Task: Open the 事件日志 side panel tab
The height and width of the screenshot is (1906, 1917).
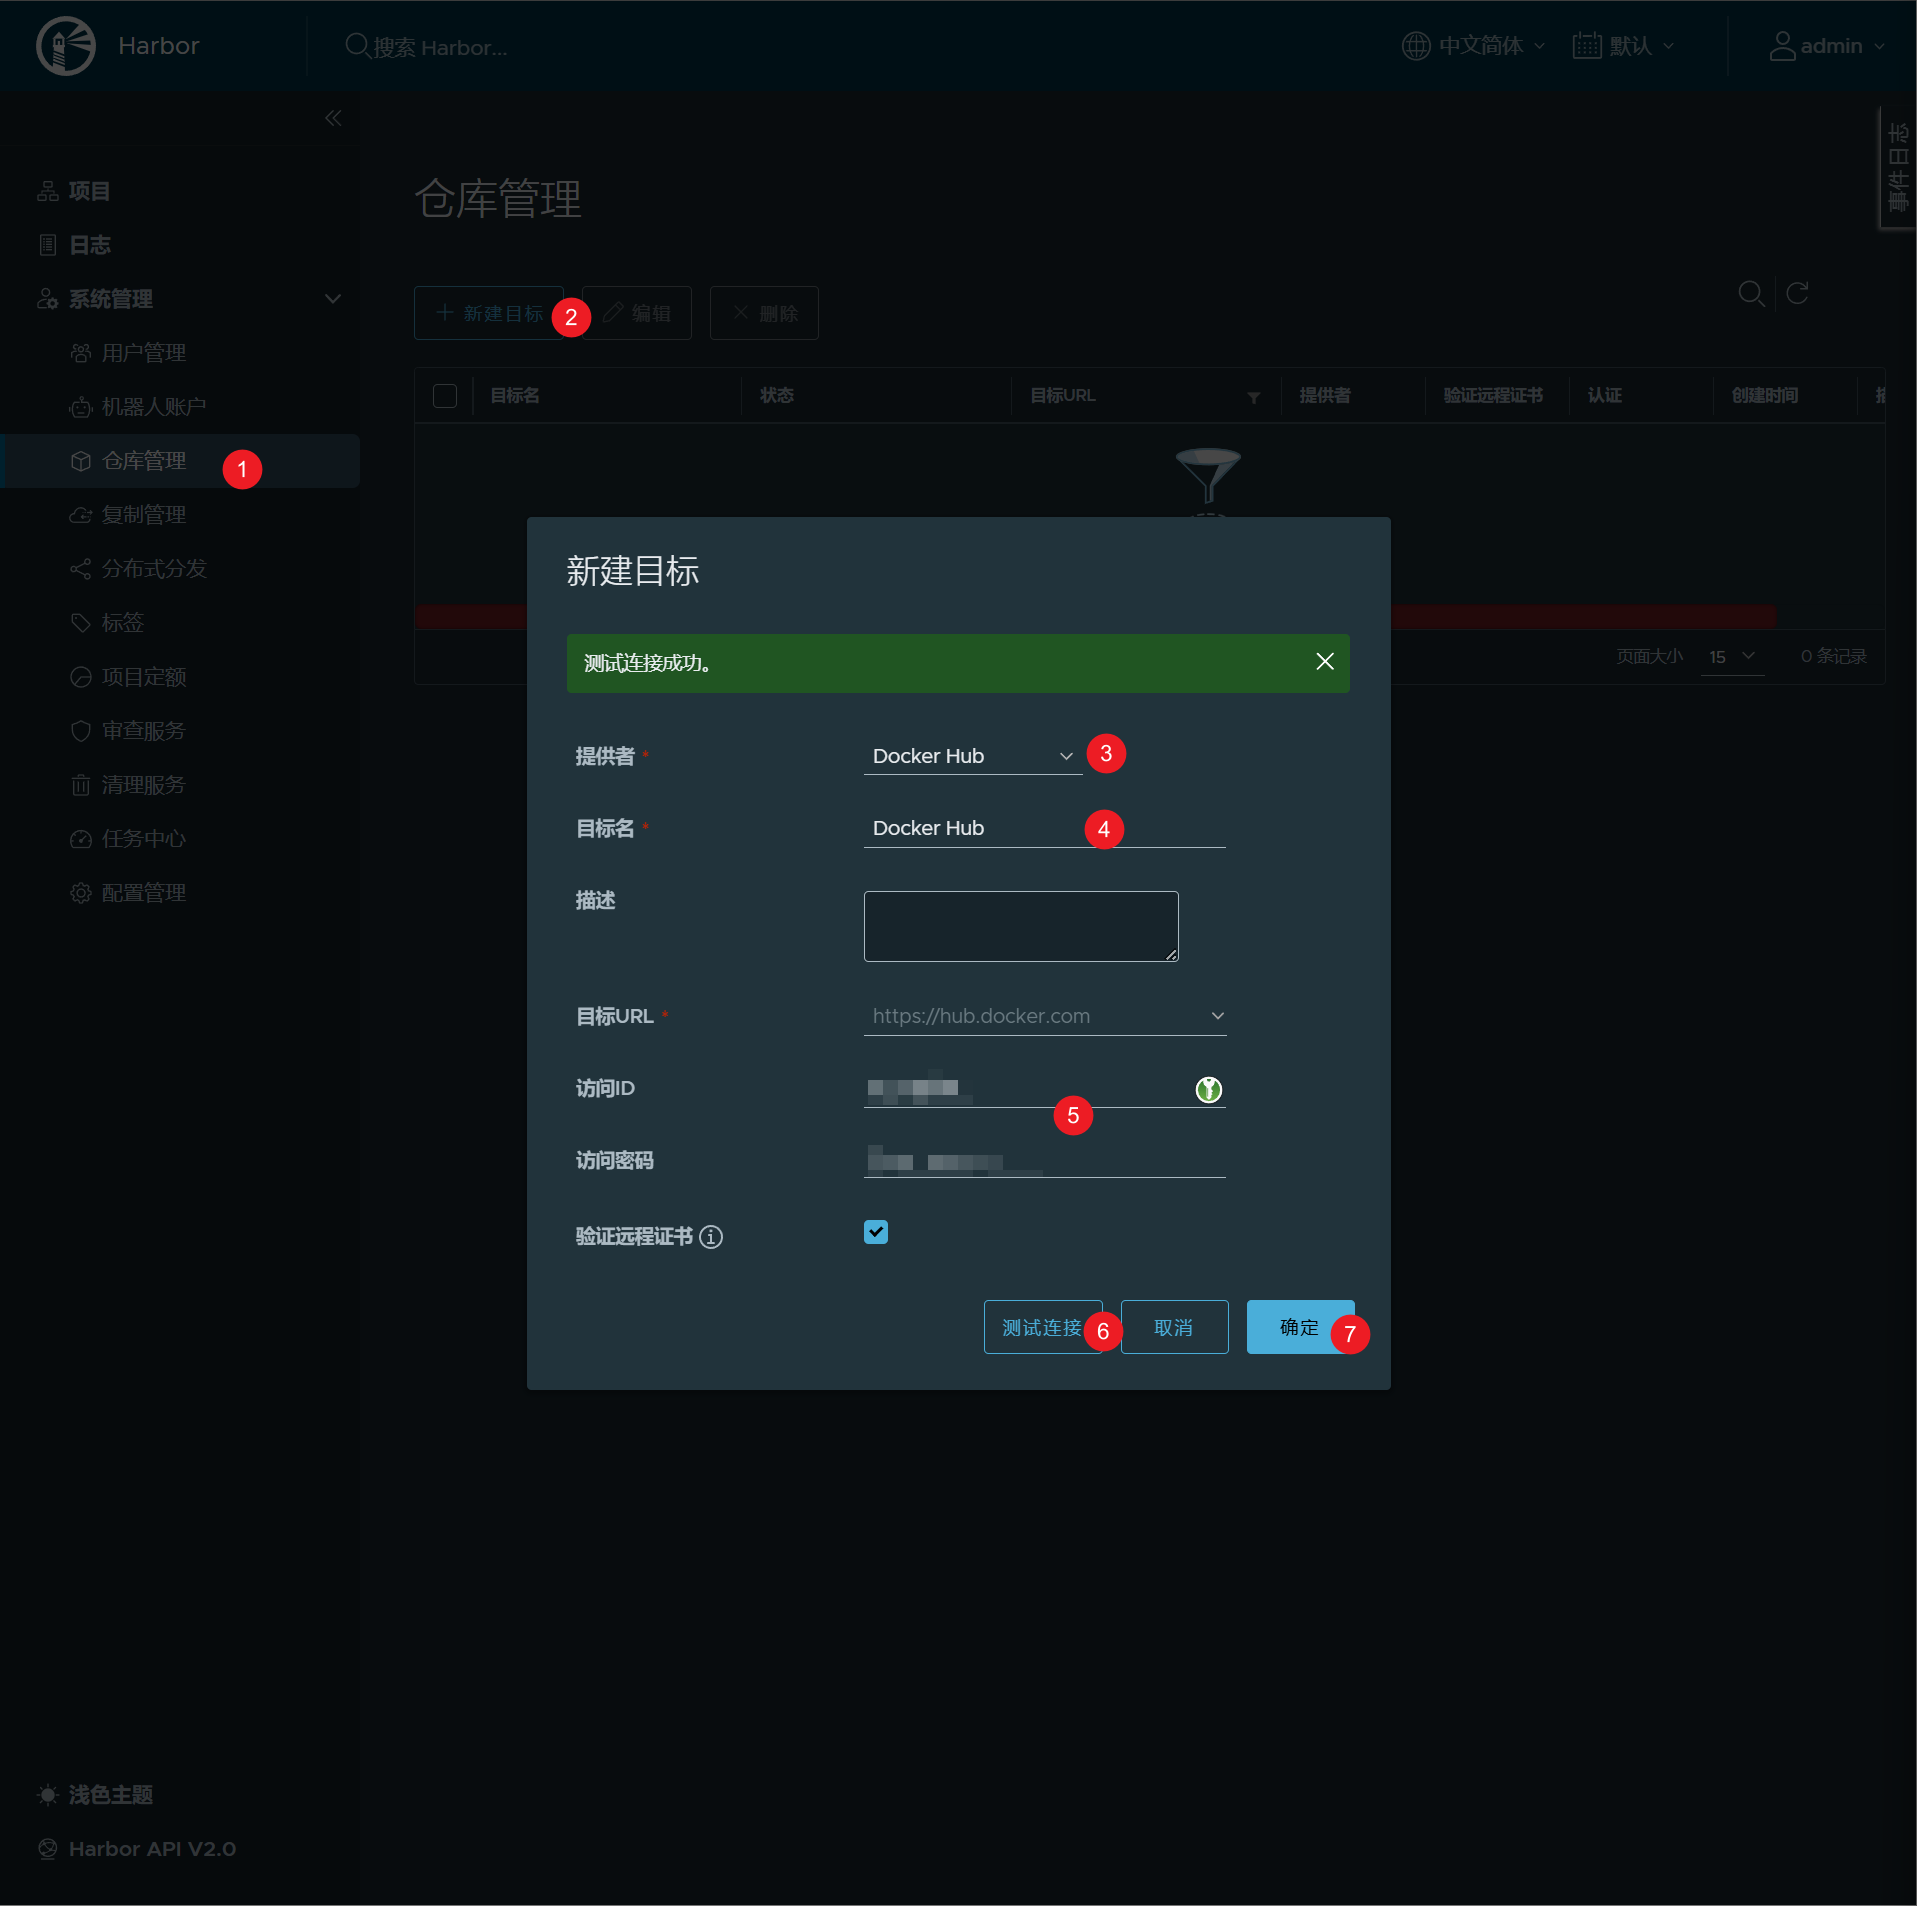Action: tap(1898, 168)
